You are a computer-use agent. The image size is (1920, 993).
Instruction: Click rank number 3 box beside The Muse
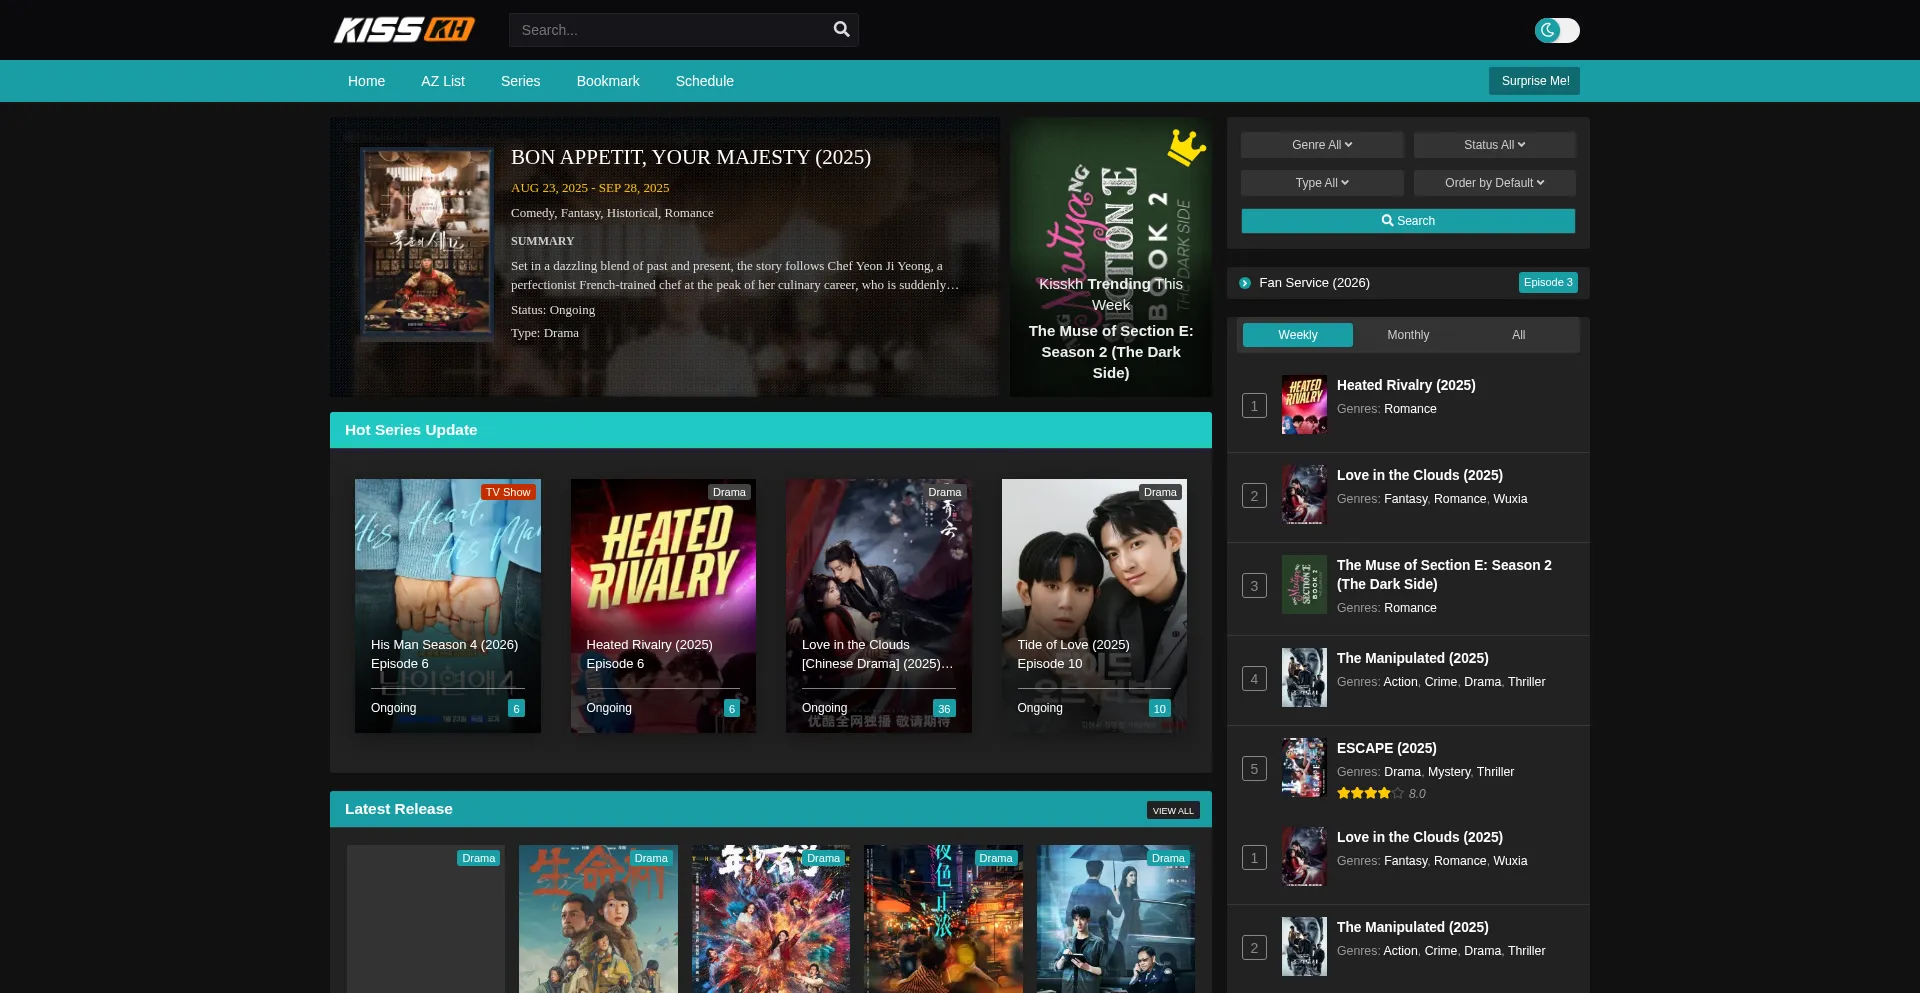pos(1254,586)
